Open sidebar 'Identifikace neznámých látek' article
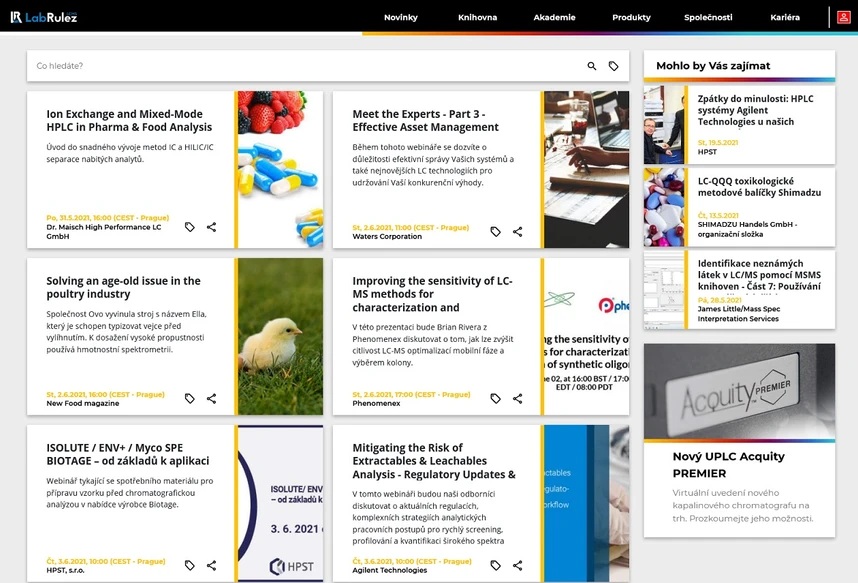 click(759, 275)
